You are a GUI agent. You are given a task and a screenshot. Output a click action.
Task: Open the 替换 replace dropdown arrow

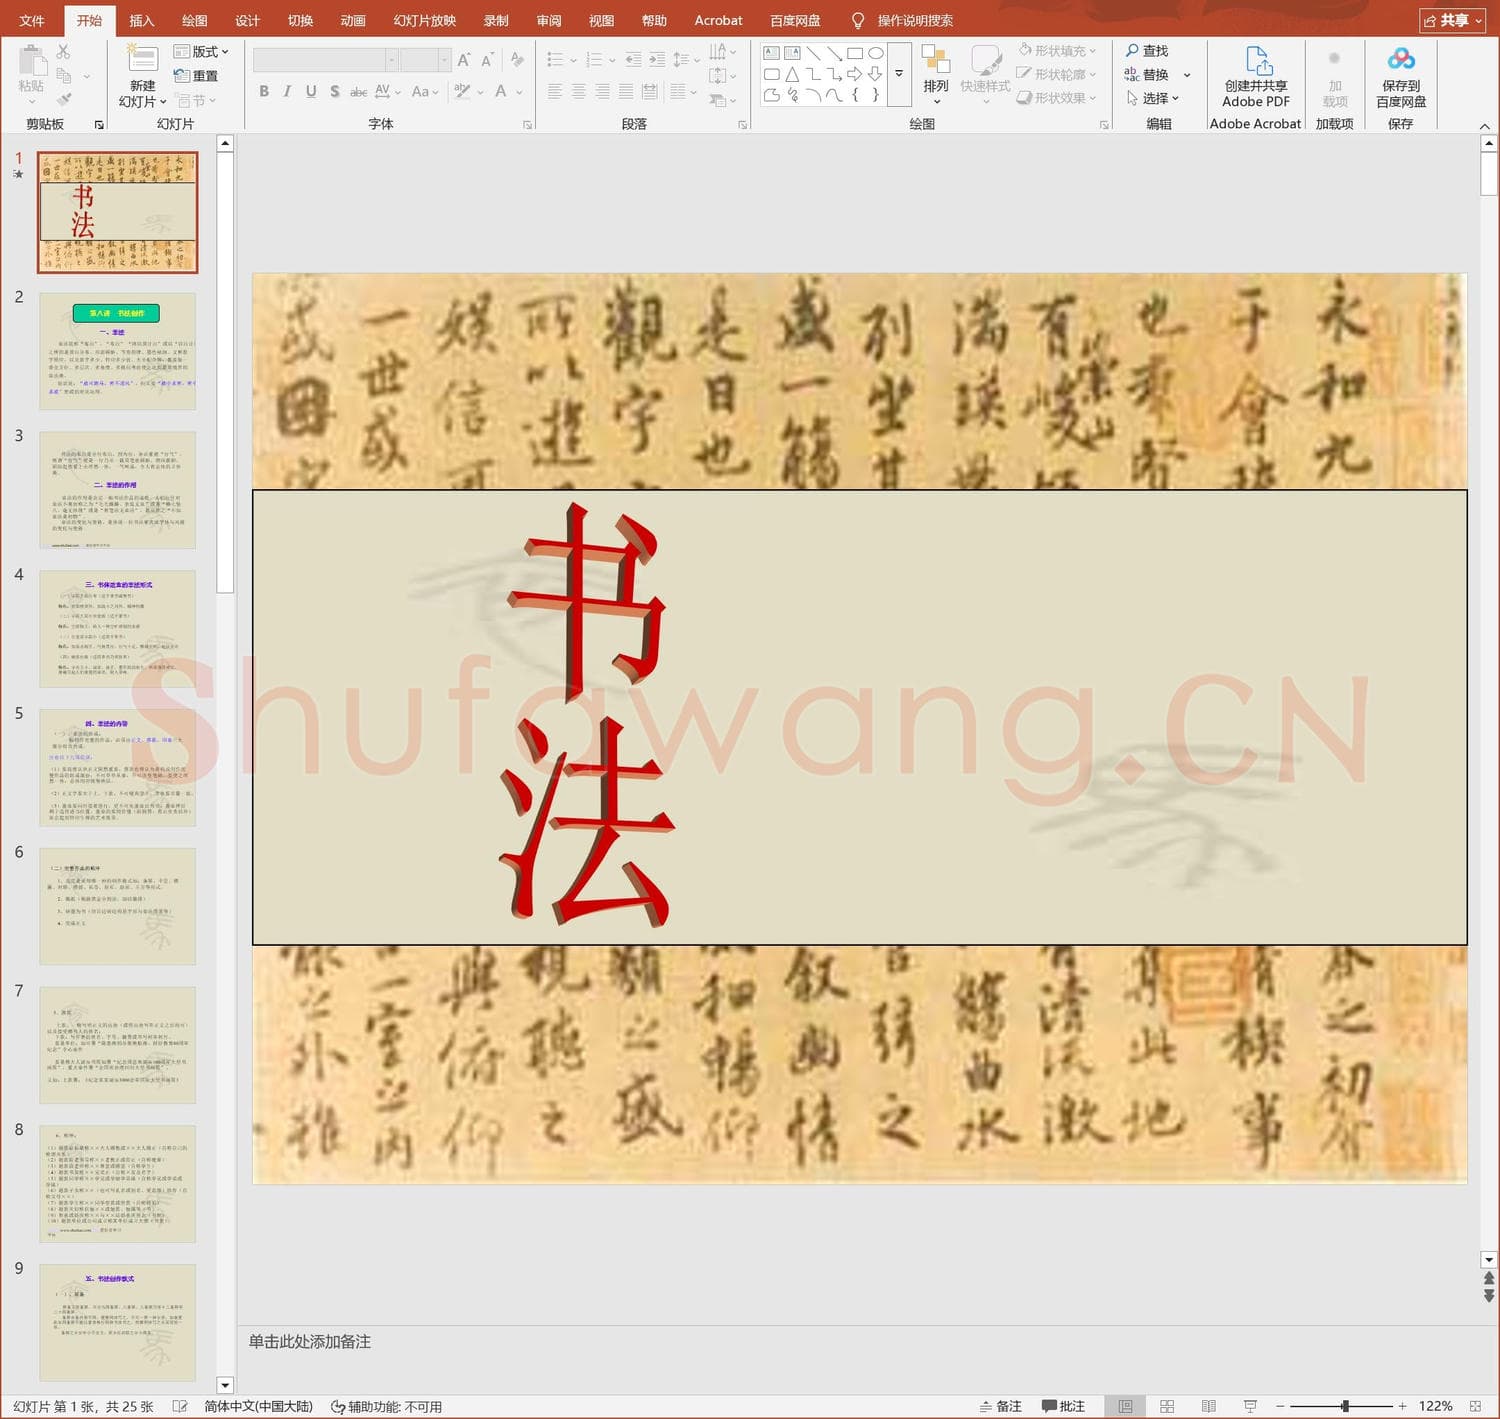tap(1187, 75)
